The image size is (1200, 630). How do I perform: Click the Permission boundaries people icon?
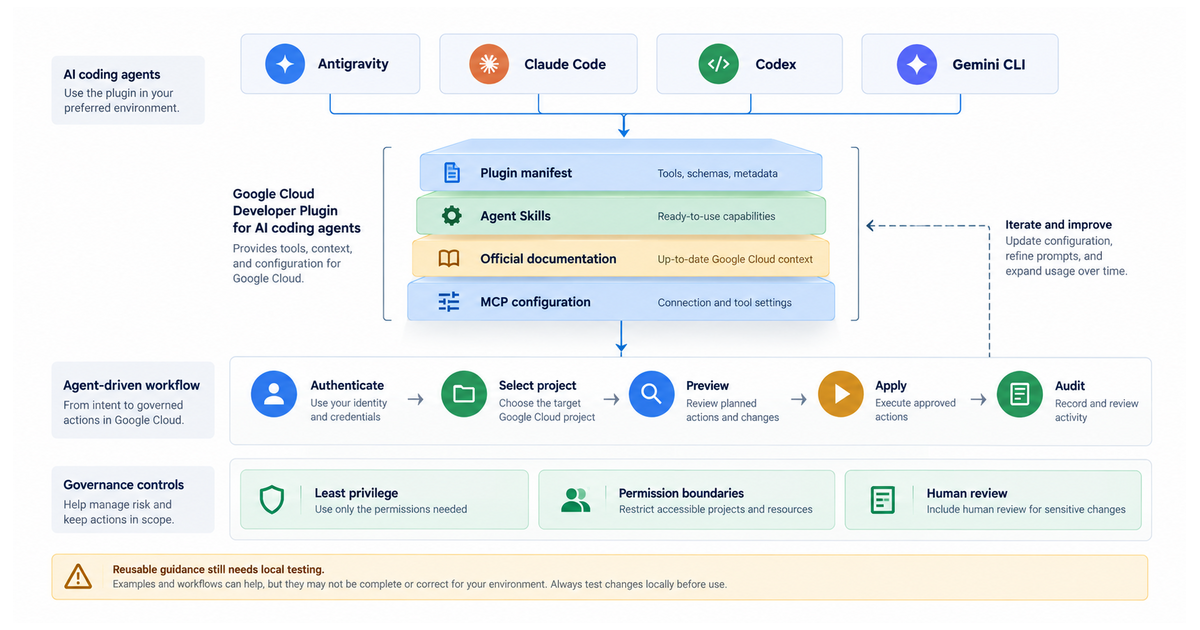(575, 500)
